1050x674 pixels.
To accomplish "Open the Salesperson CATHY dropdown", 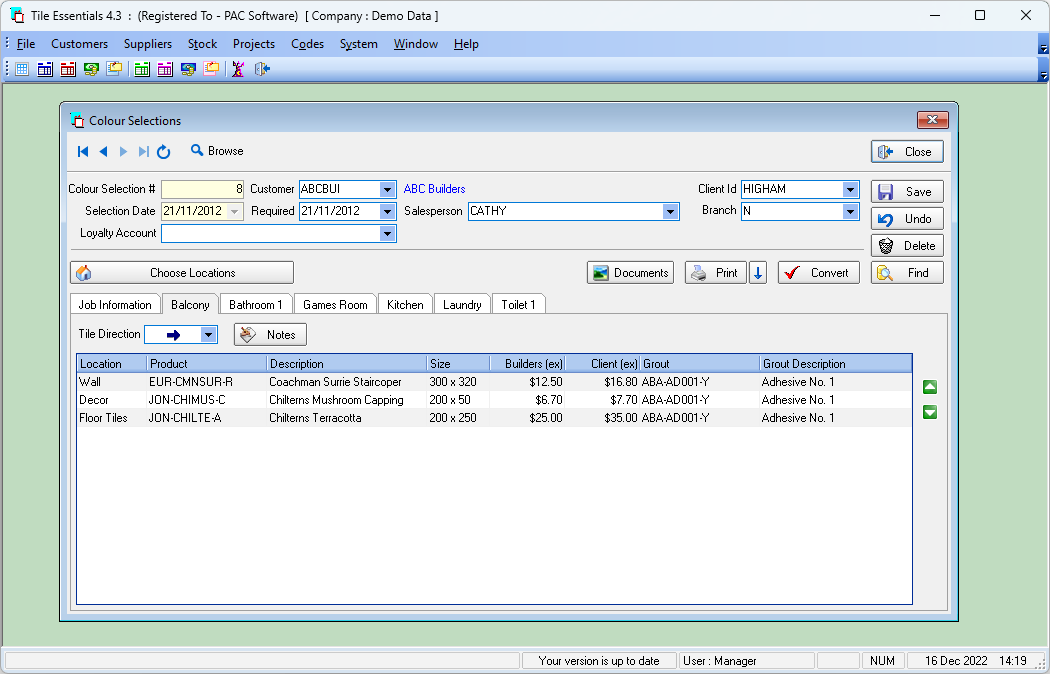I will click(670, 212).
